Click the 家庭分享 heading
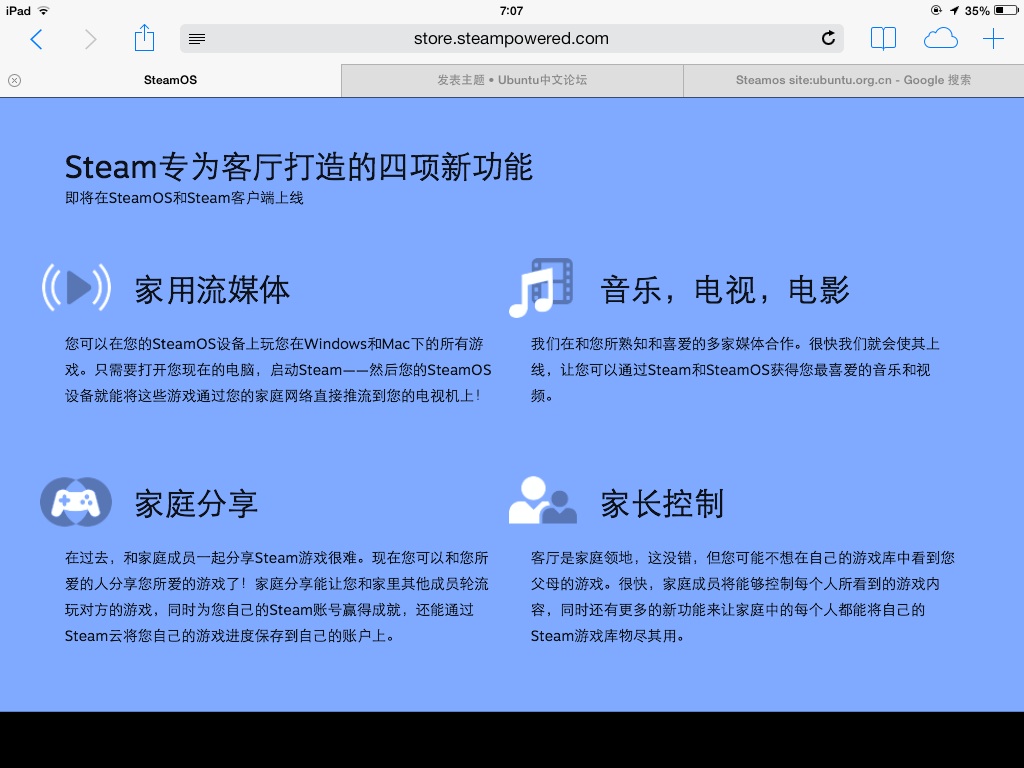Image resolution: width=1024 pixels, height=768 pixels. coord(196,504)
